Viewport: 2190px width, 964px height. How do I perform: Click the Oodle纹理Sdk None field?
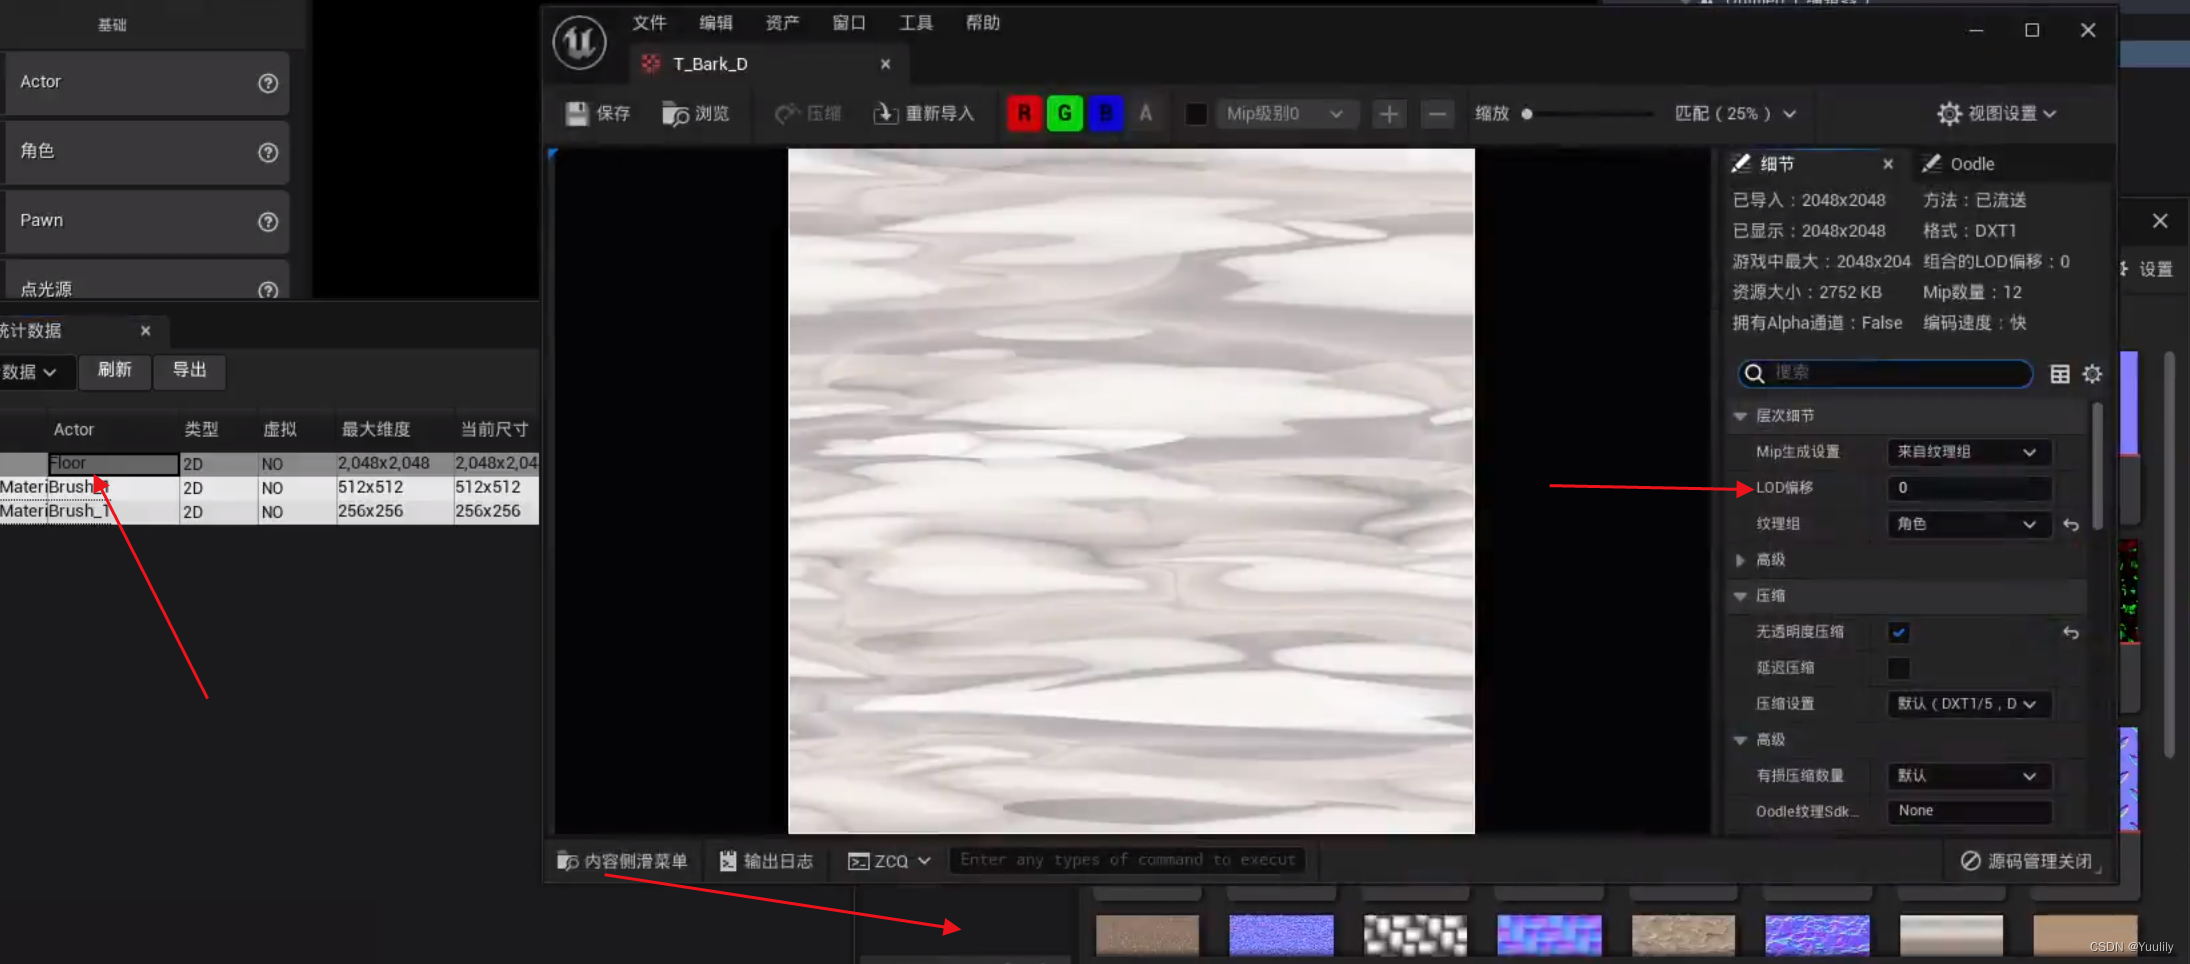point(1969,811)
